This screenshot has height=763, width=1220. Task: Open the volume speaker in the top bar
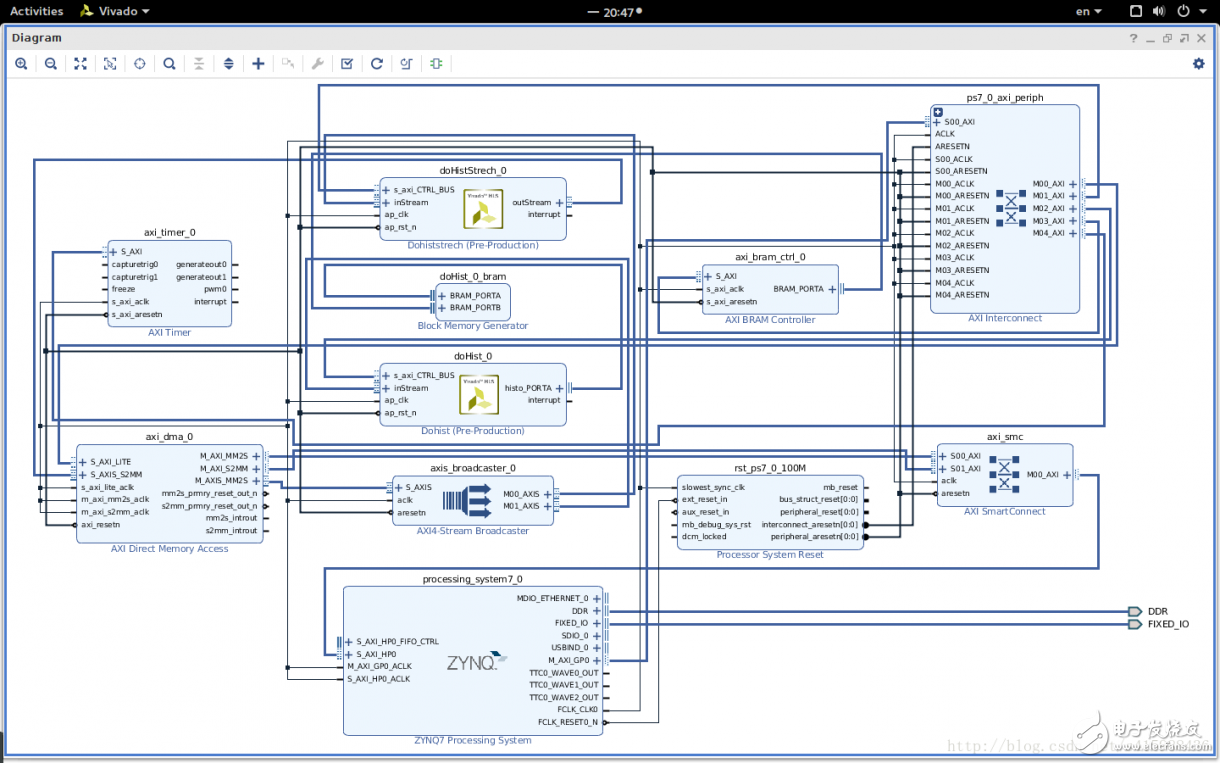[x=1159, y=11]
